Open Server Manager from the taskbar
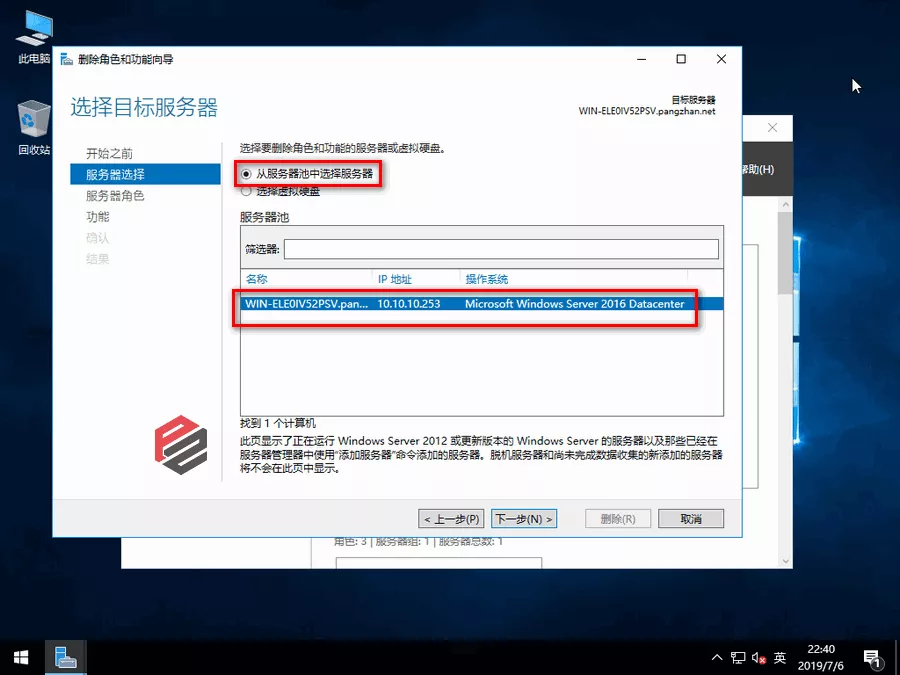The width and height of the screenshot is (900, 675). click(x=67, y=657)
